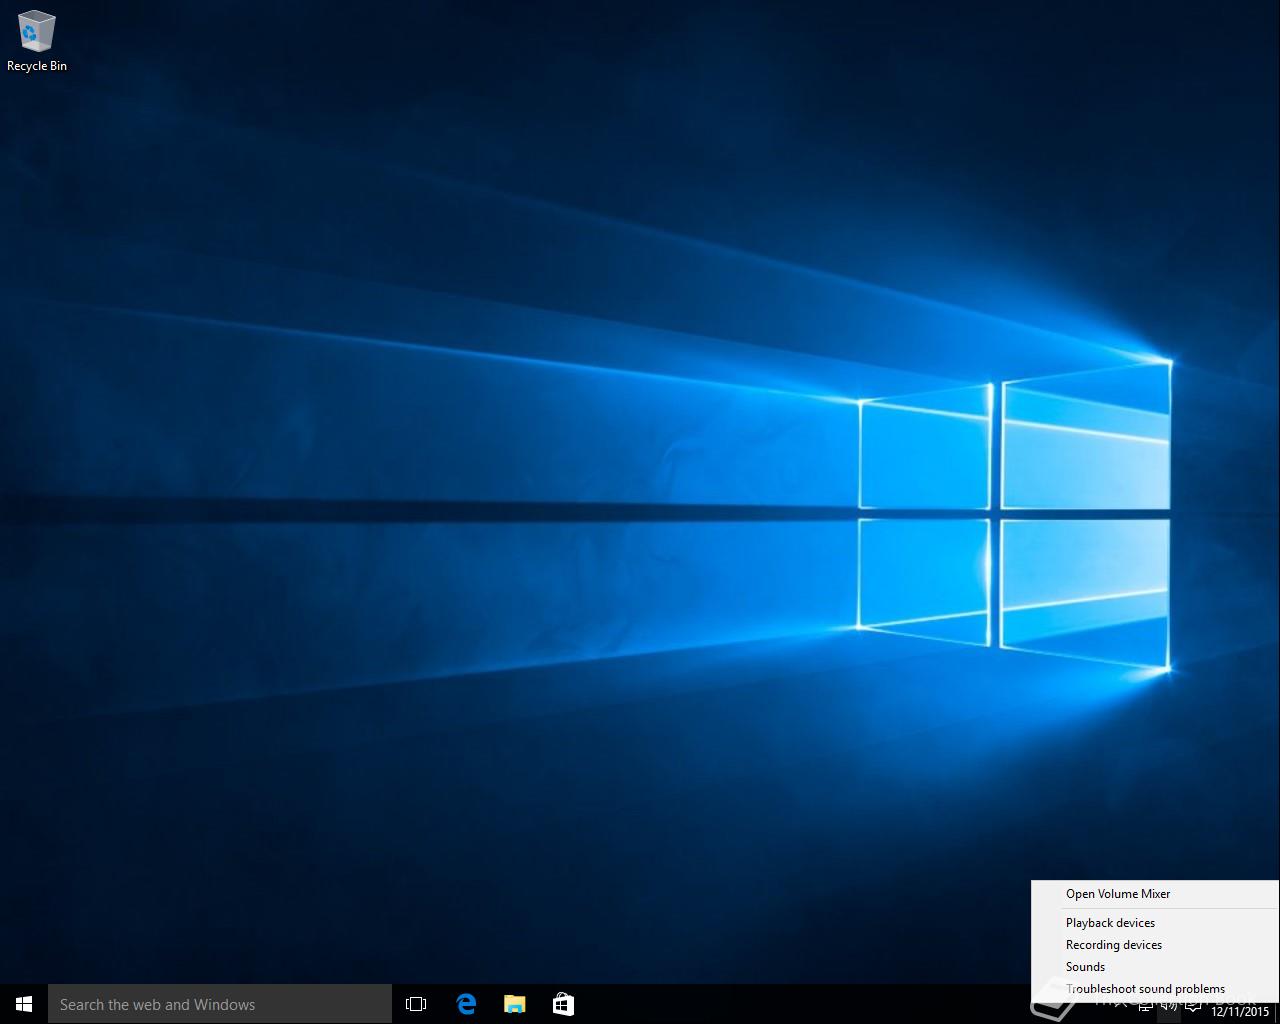Select the Recycle Bin desktop icon

tap(36, 41)
